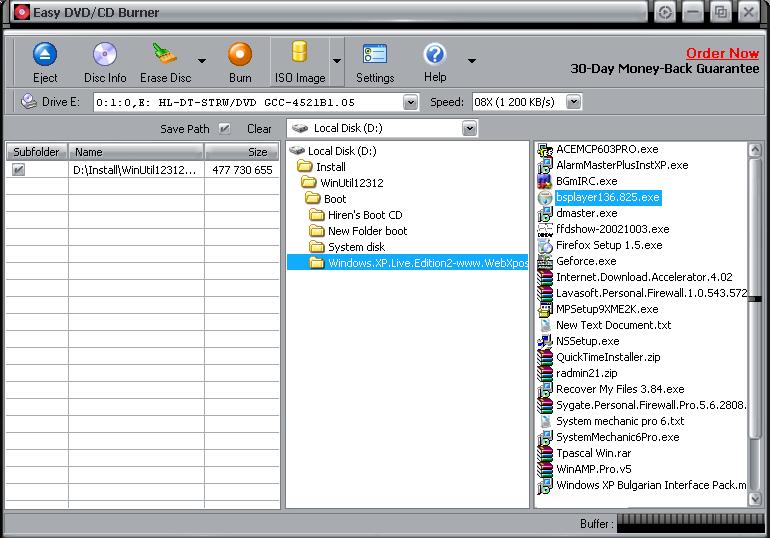Select Local Disk (D:) tree root
The height and width of the screenshot is (538, 770).
point(342,151)
